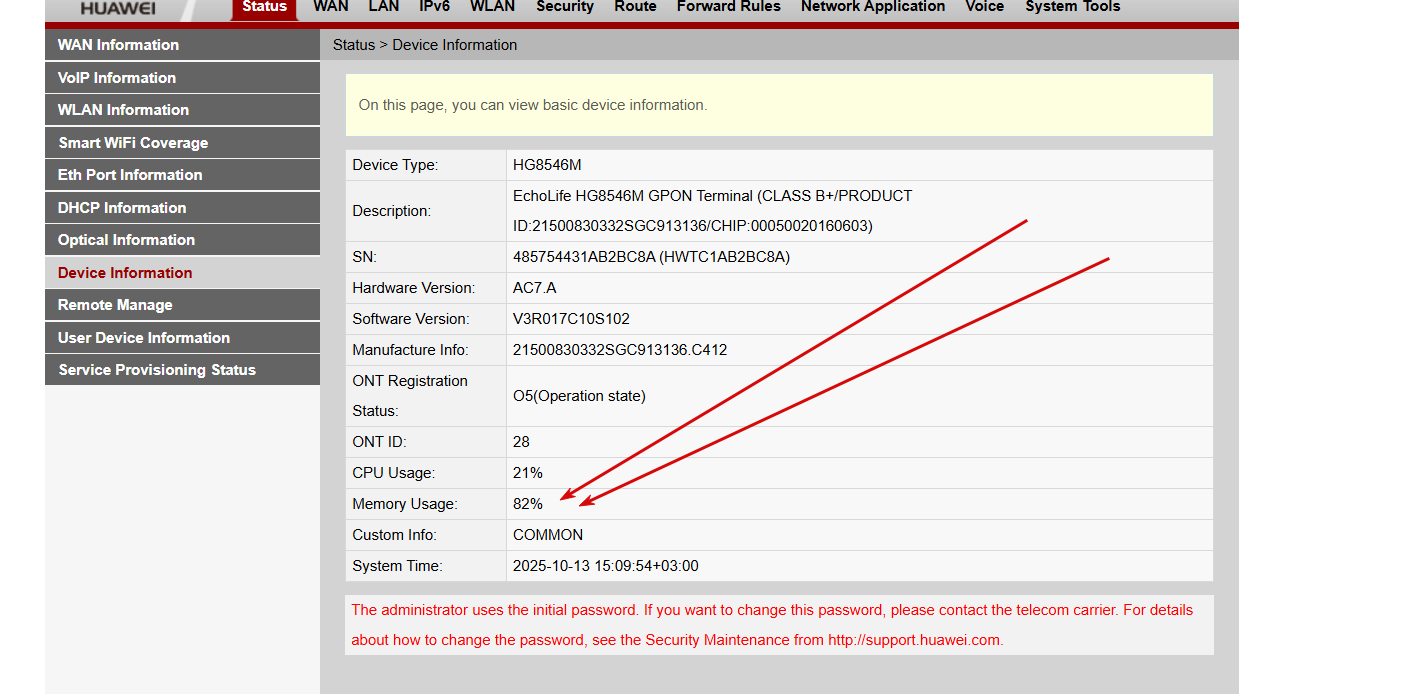Click the Device Type label
This screenshot has width=1412, height=694.
click(395, 165)
